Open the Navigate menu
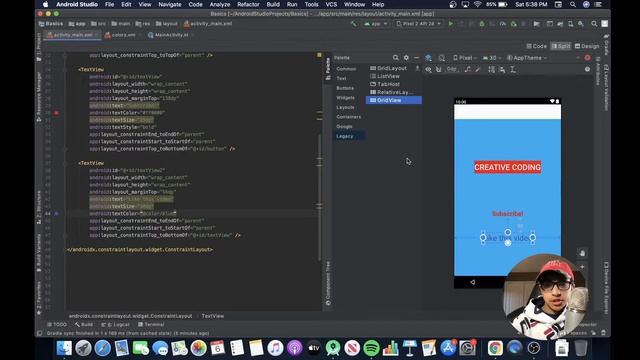Image resolution: width=640 pixels, height=360 pixels. click(170, 4)
